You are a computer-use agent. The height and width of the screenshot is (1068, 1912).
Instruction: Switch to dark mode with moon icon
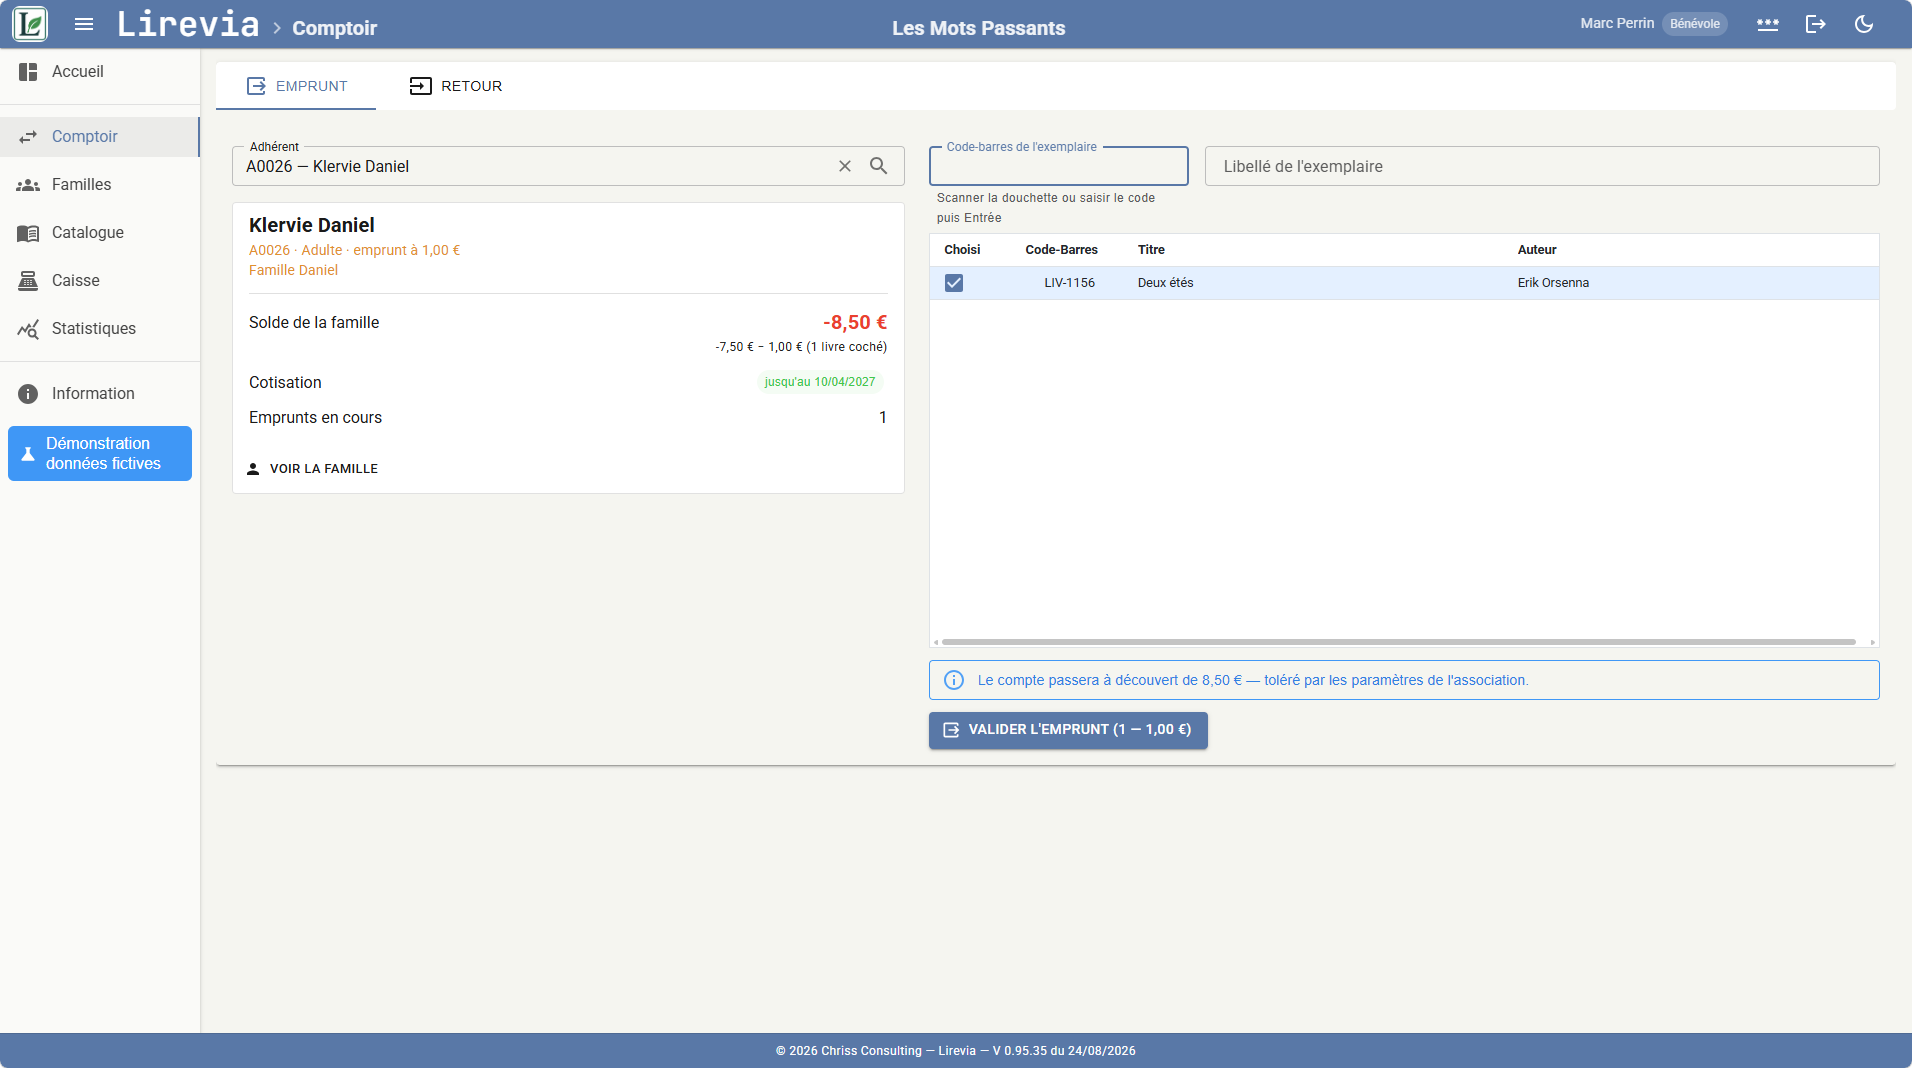pyautogui.click(x=1864, y=24)
